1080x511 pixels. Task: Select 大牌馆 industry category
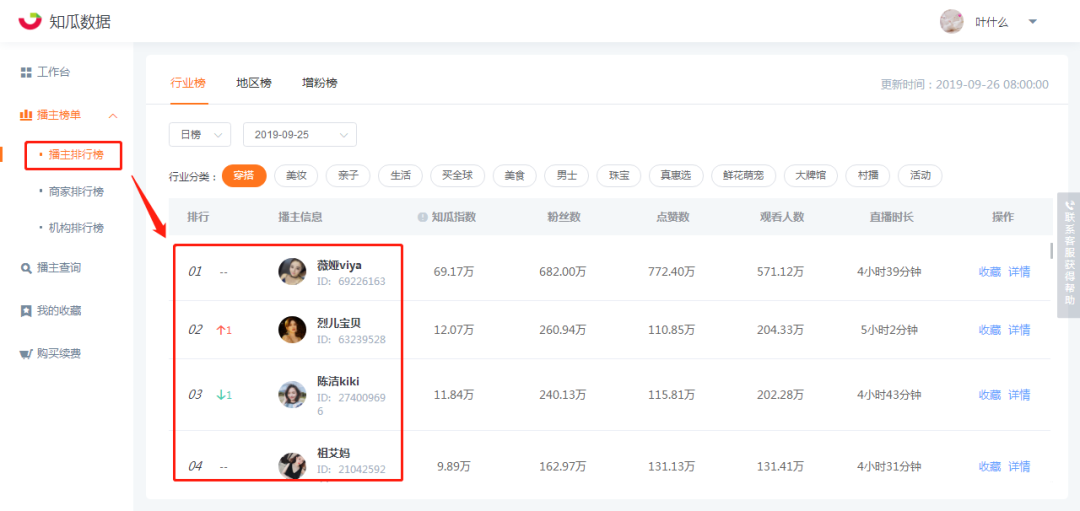(811, 176)
